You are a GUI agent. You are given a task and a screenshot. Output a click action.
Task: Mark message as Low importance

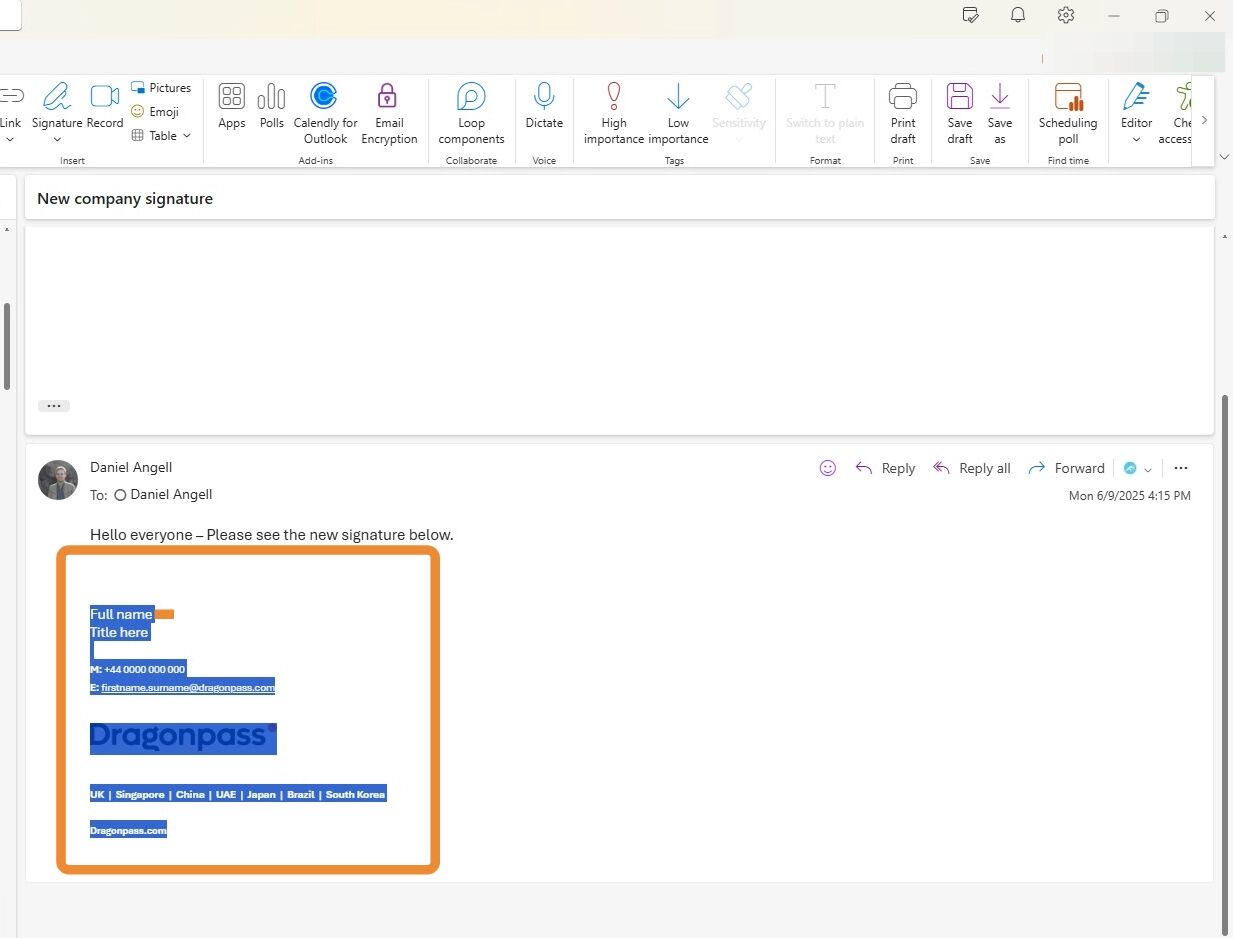678,113
